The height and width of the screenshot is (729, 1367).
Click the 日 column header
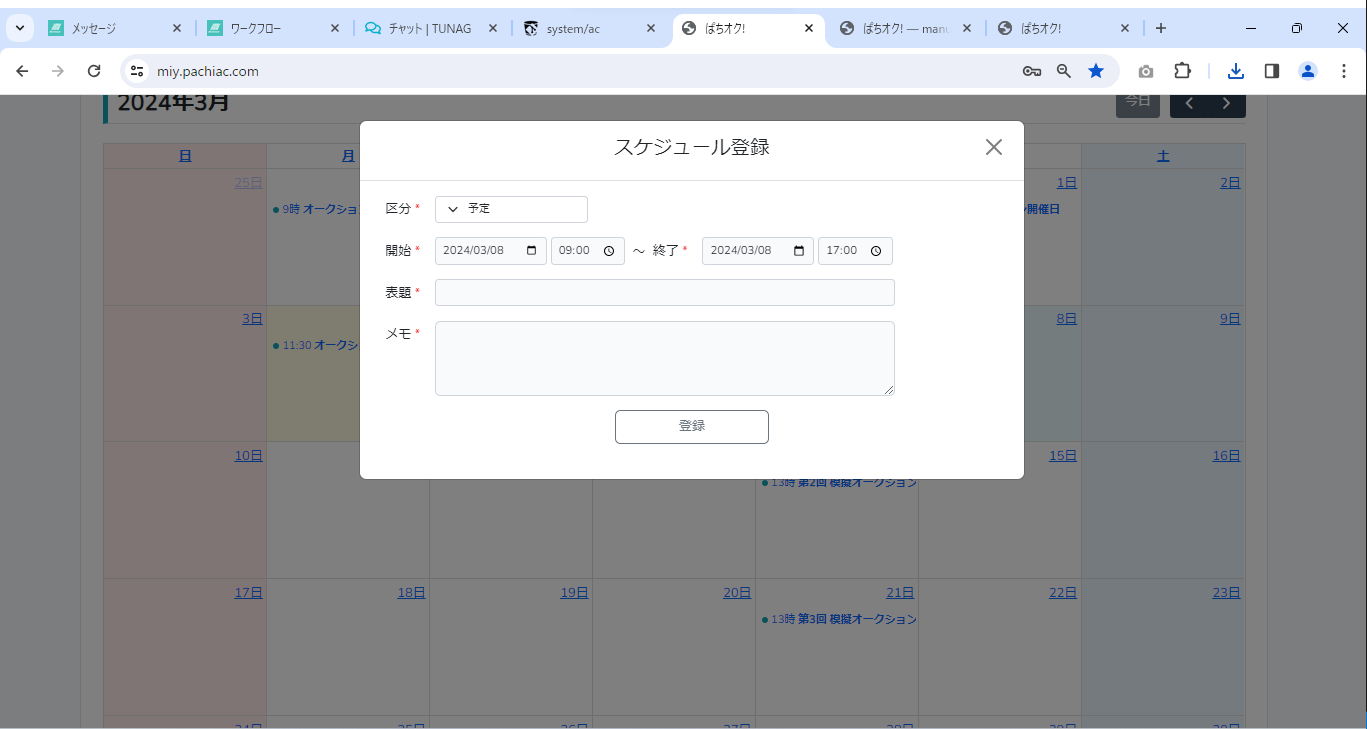185,155
